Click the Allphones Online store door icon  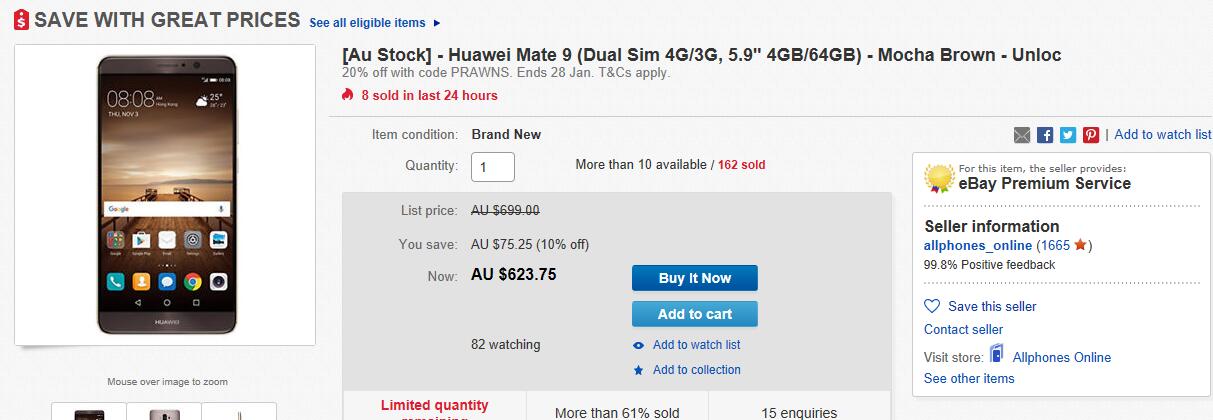(x=996, y=354)
